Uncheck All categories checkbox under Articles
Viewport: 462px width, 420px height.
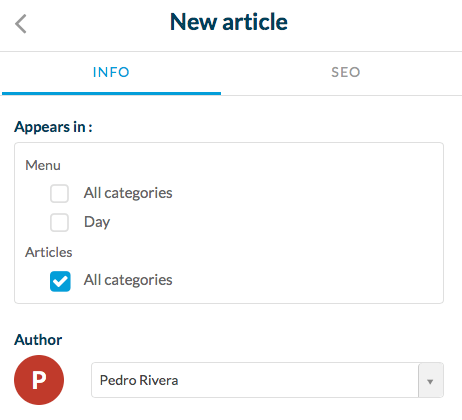coord(60,281)
